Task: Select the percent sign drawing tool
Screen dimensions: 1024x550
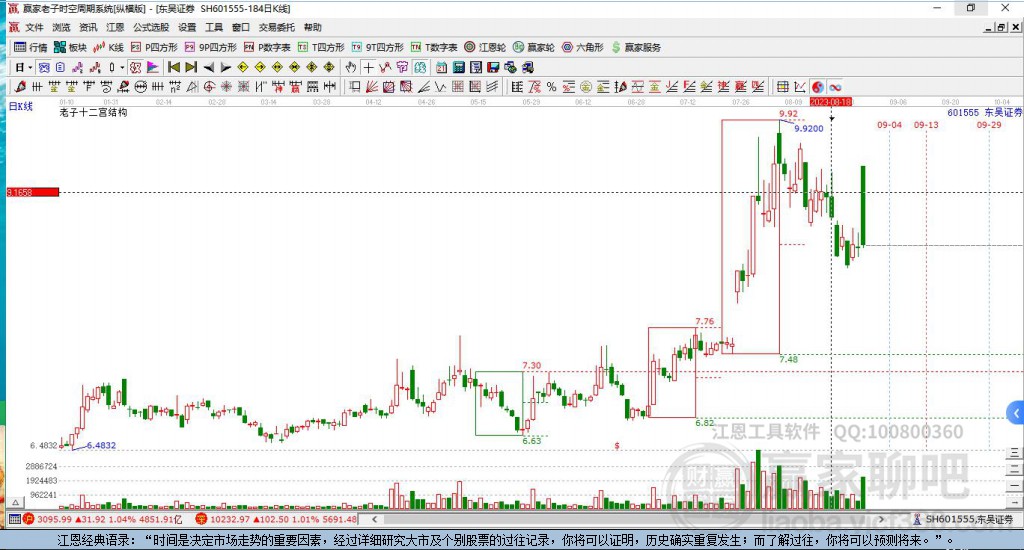Action: click(x=552, y=87)
